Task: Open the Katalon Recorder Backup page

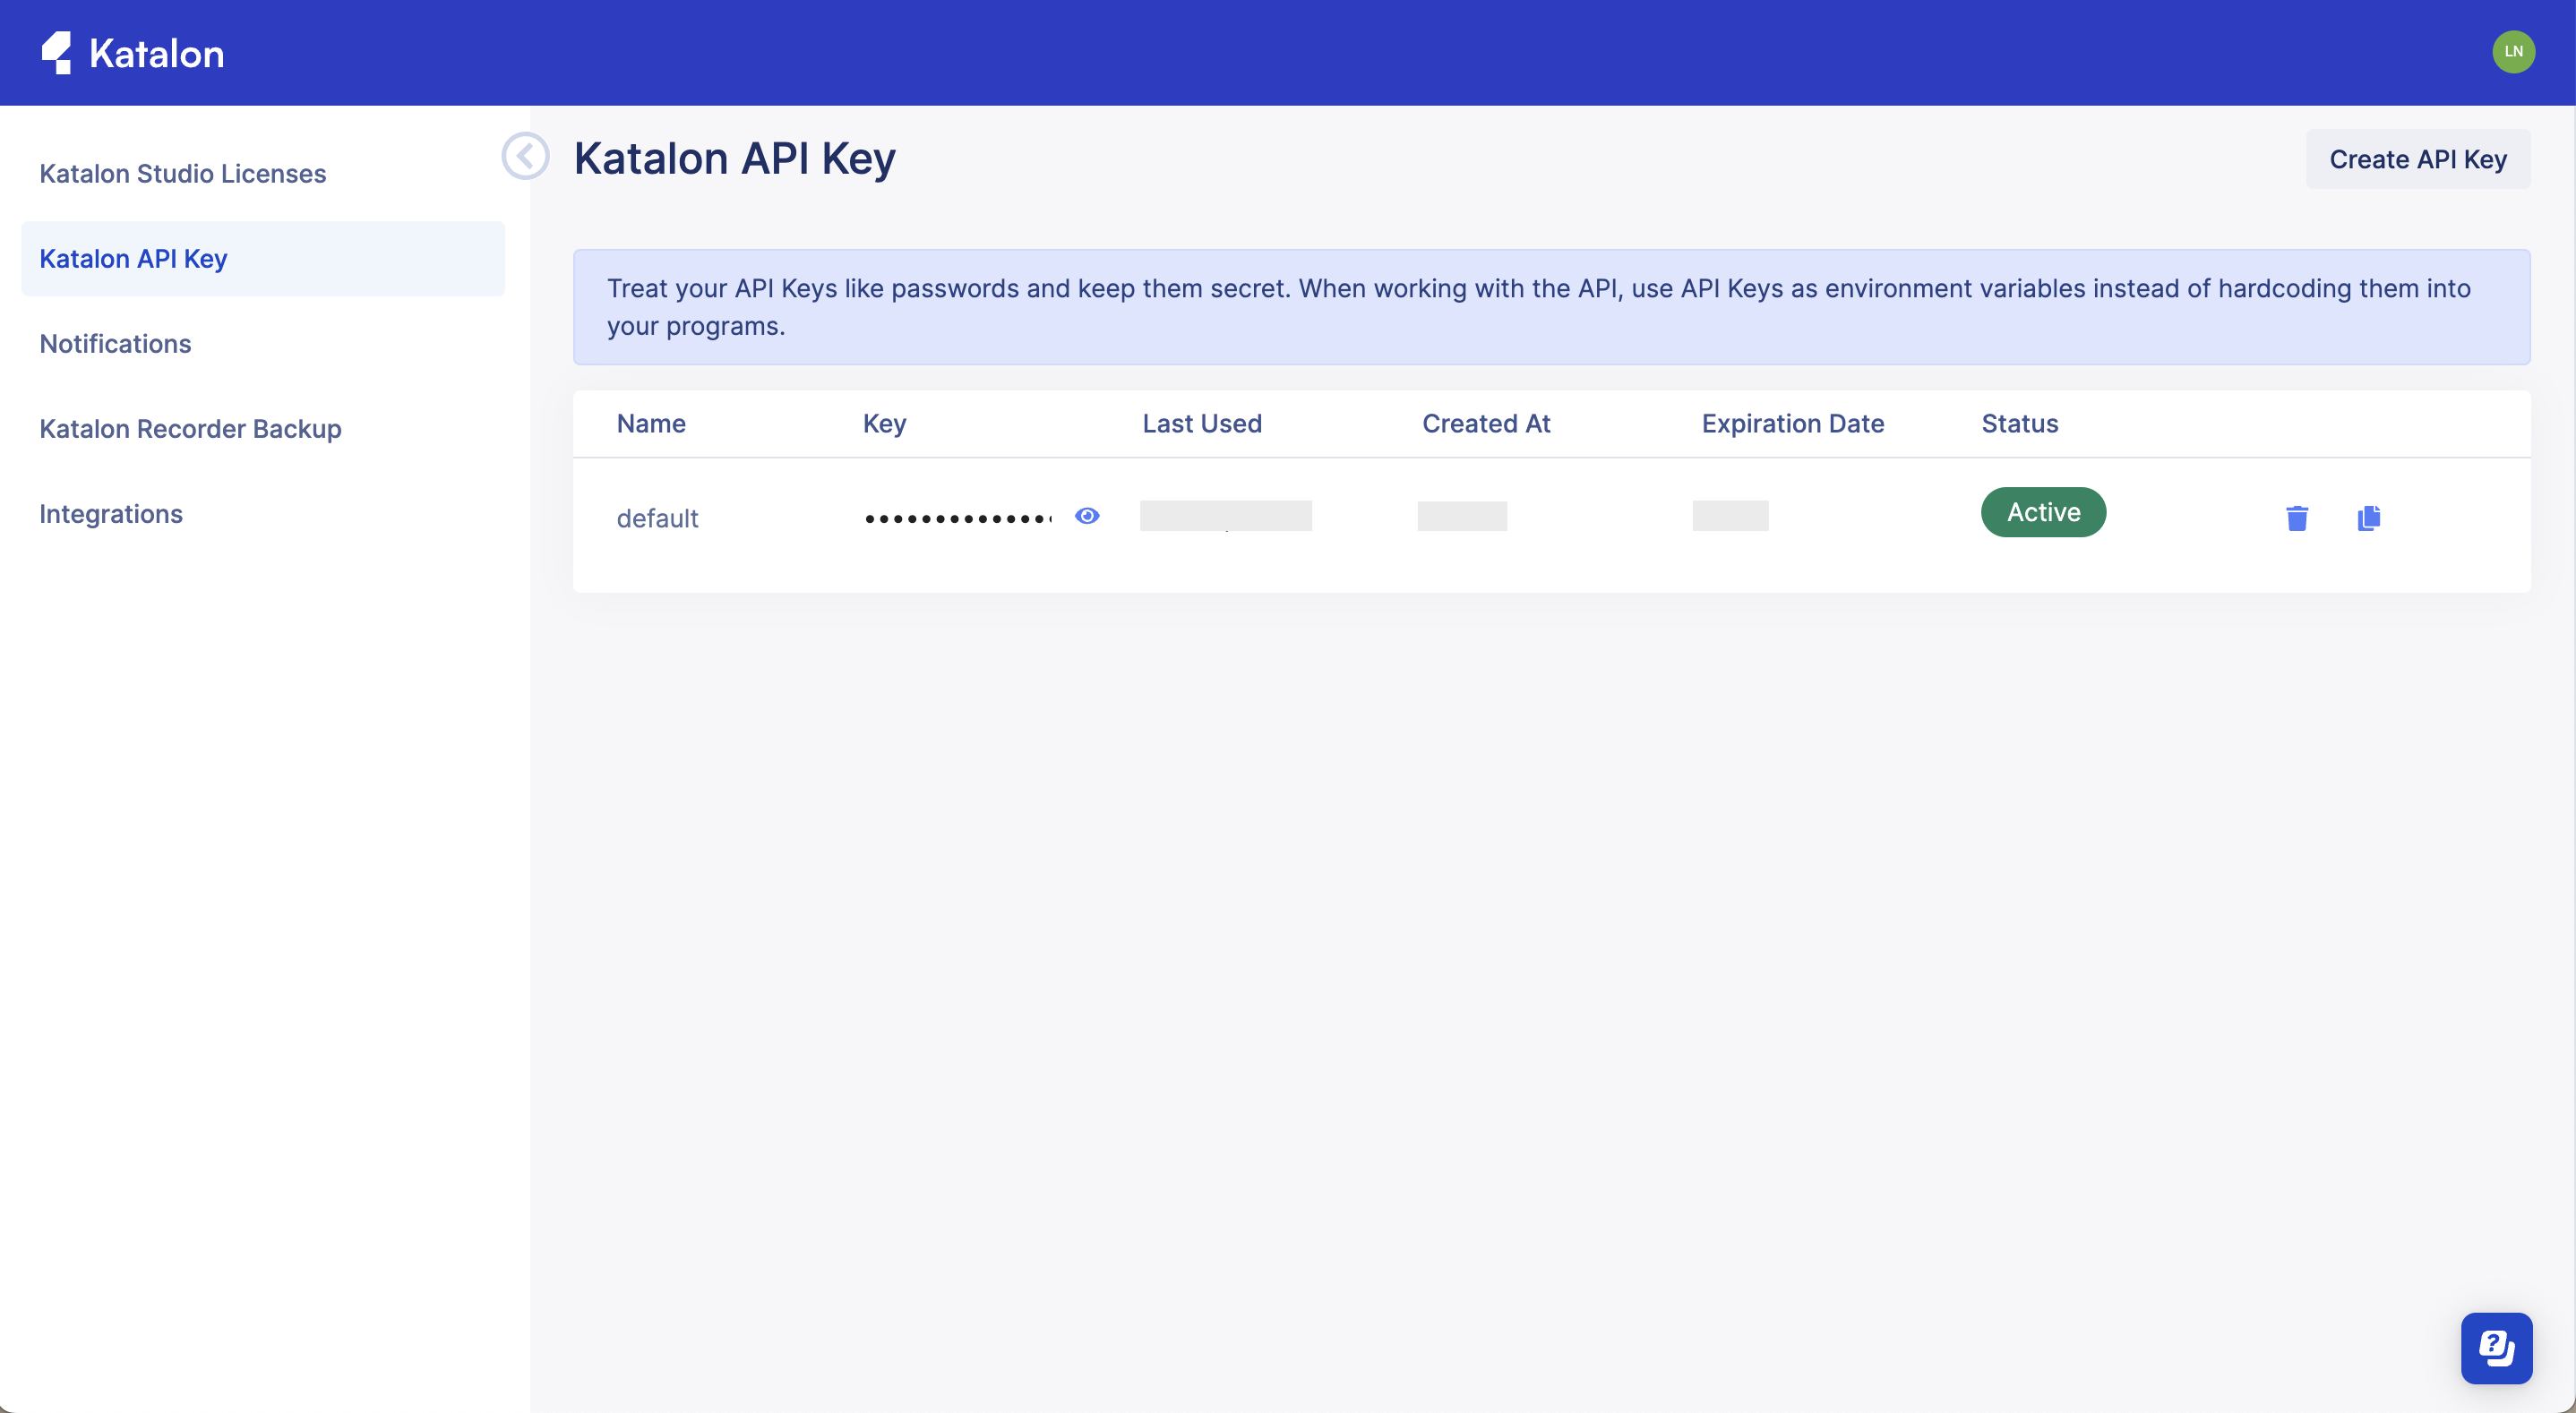Action: point(190,428)
